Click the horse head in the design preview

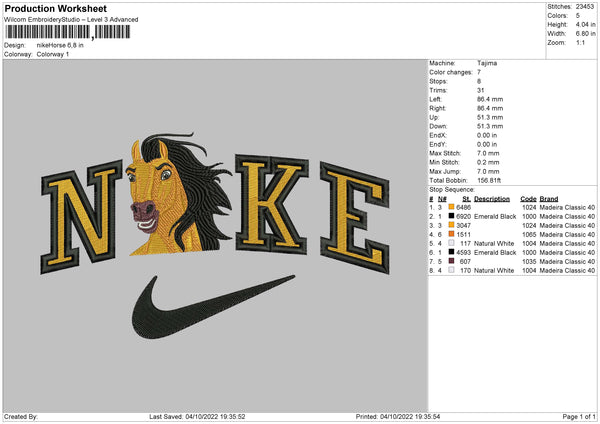click(180, 193)
